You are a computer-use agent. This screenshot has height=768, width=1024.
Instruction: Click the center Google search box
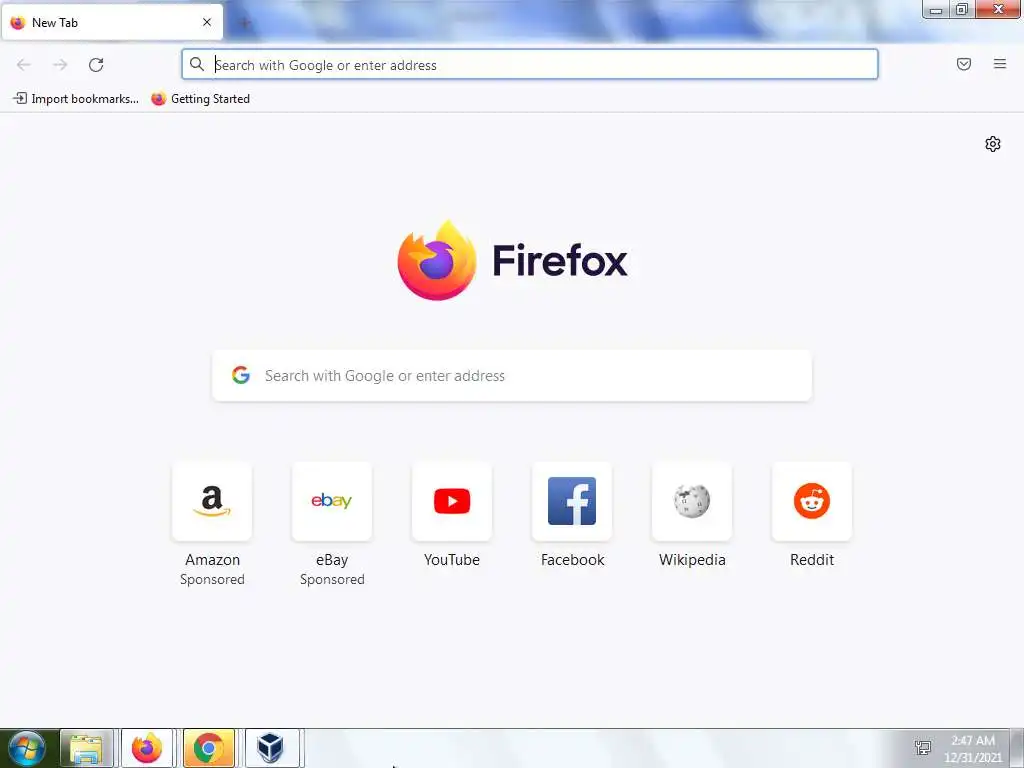click(512, 376)
